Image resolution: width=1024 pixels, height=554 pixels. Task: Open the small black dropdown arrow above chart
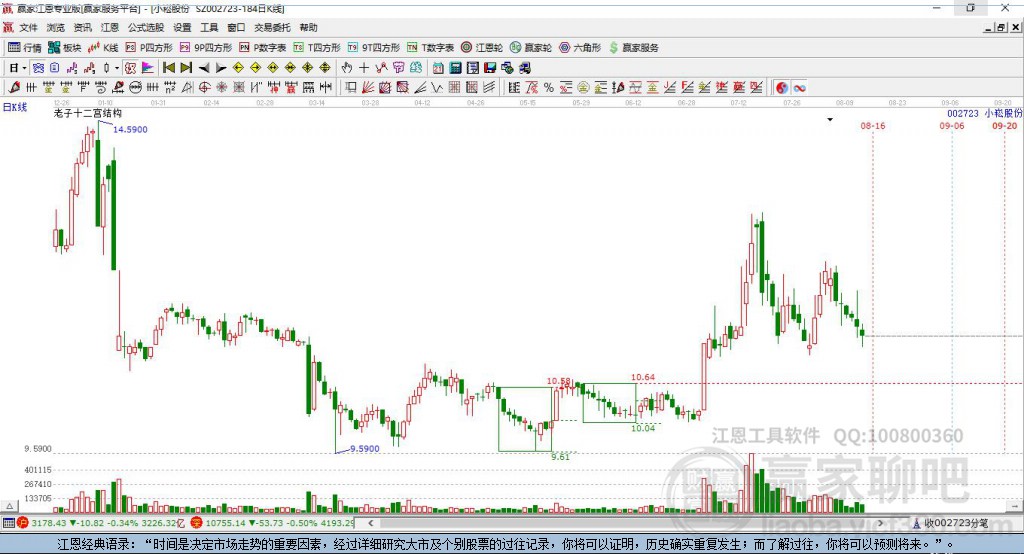tap(830, 120)
